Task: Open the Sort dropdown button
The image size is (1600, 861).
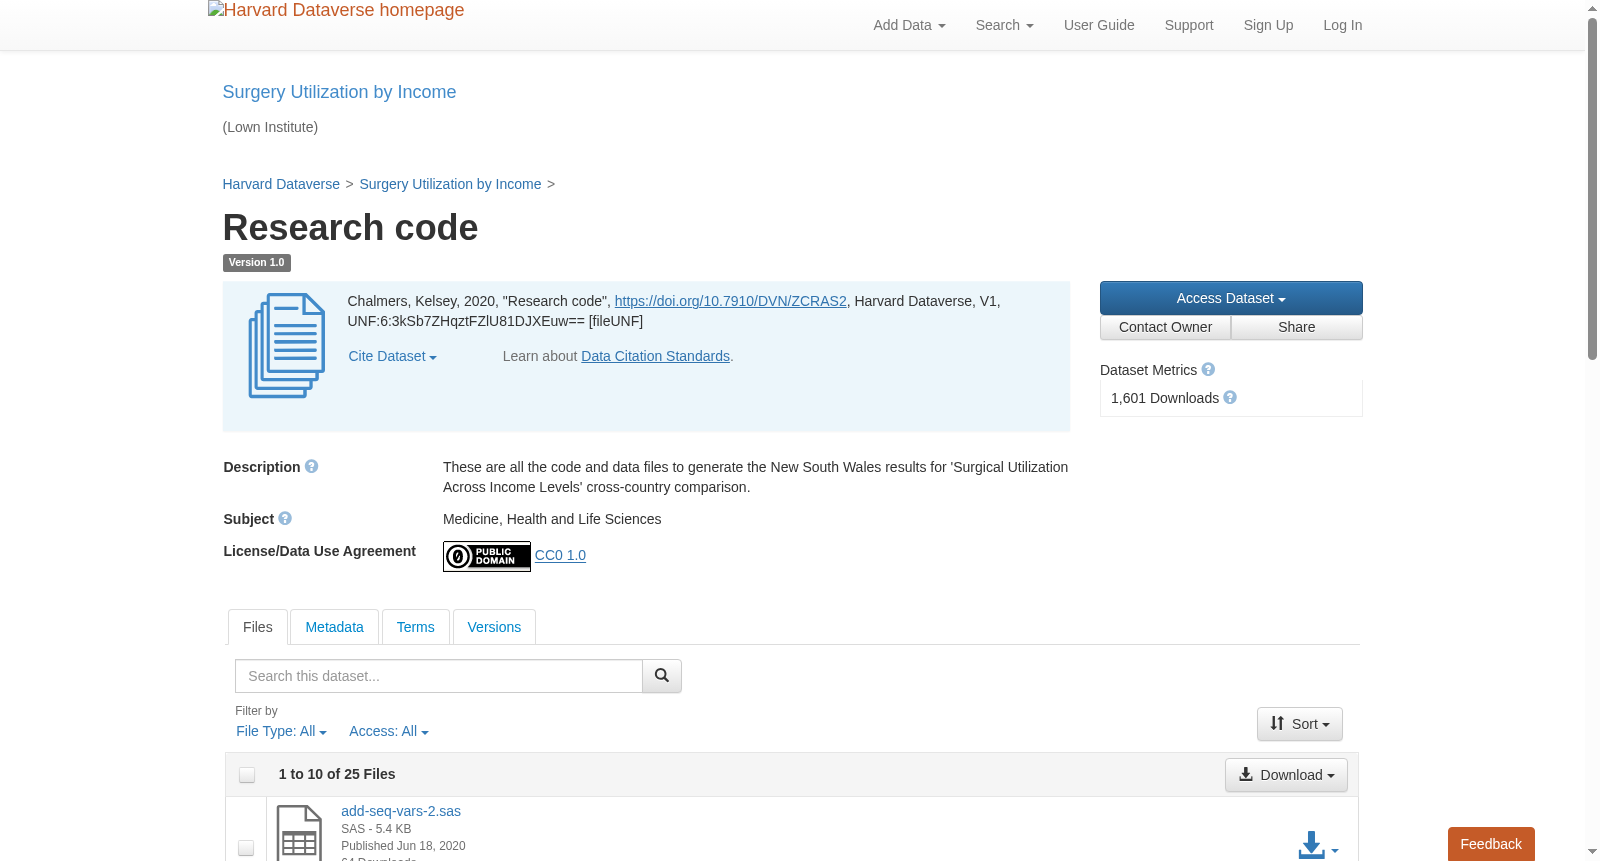Action: tap(1300, 724)
